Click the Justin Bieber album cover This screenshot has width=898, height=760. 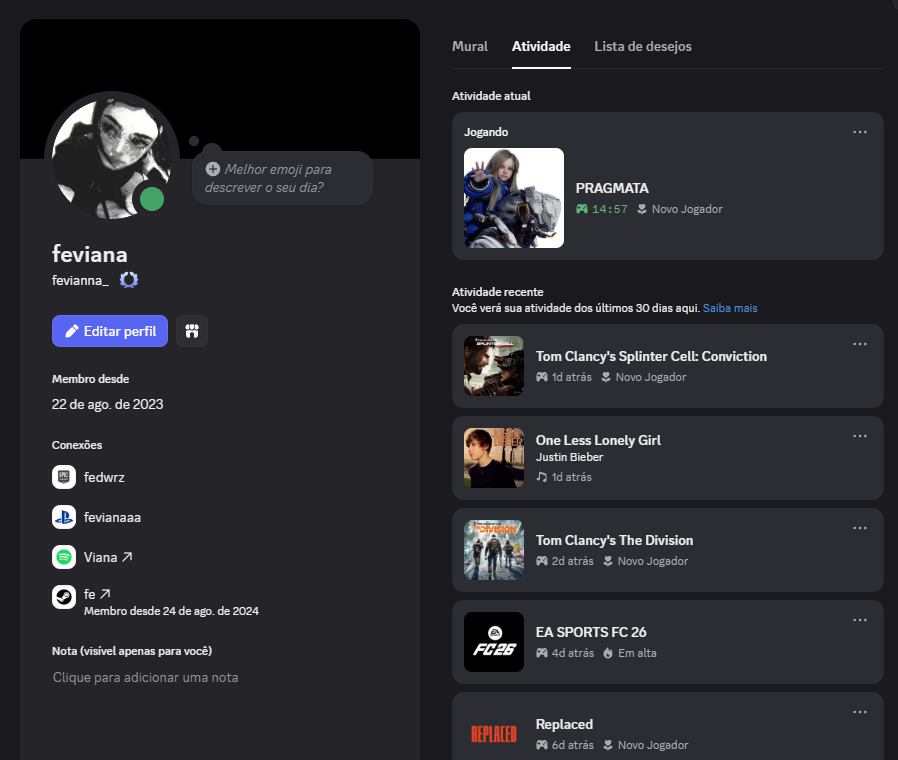494,458
